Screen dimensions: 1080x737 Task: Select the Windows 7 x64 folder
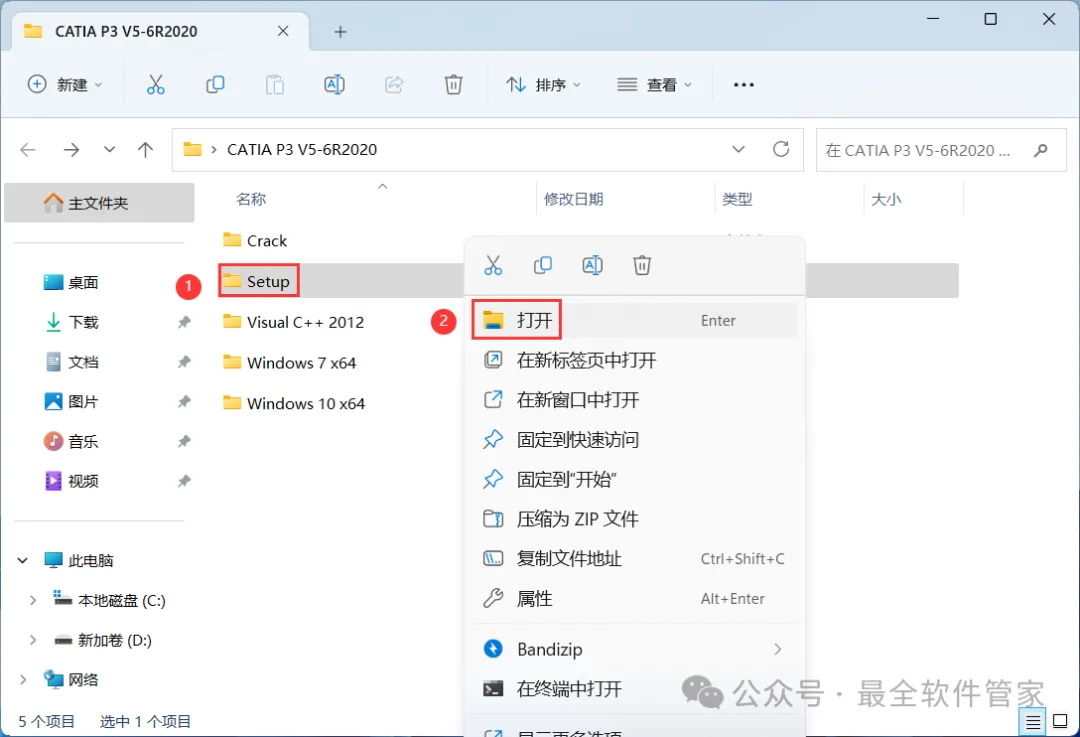click(289, 362)
